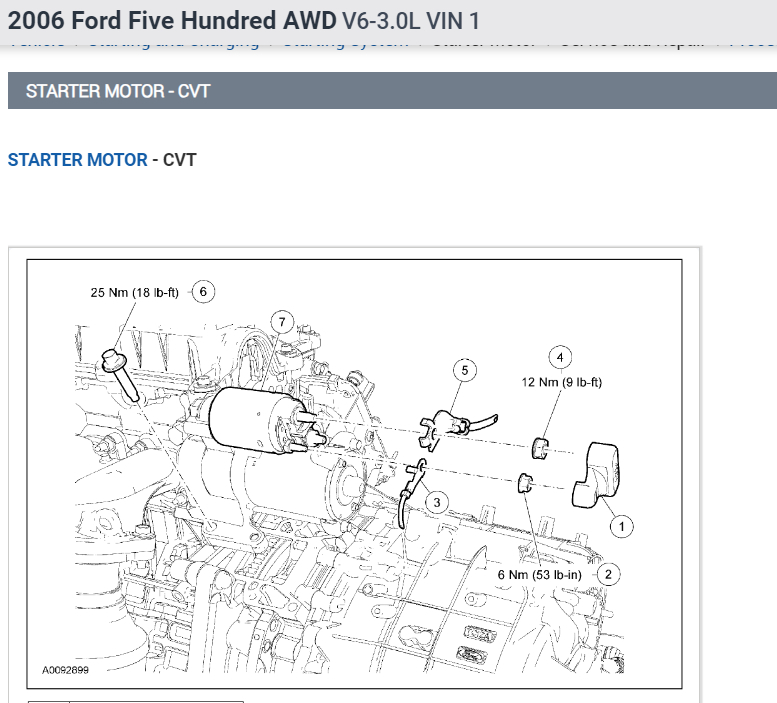Click callout number 1 in diagram
Screen dimensions: 777x703
pos(622,526)
